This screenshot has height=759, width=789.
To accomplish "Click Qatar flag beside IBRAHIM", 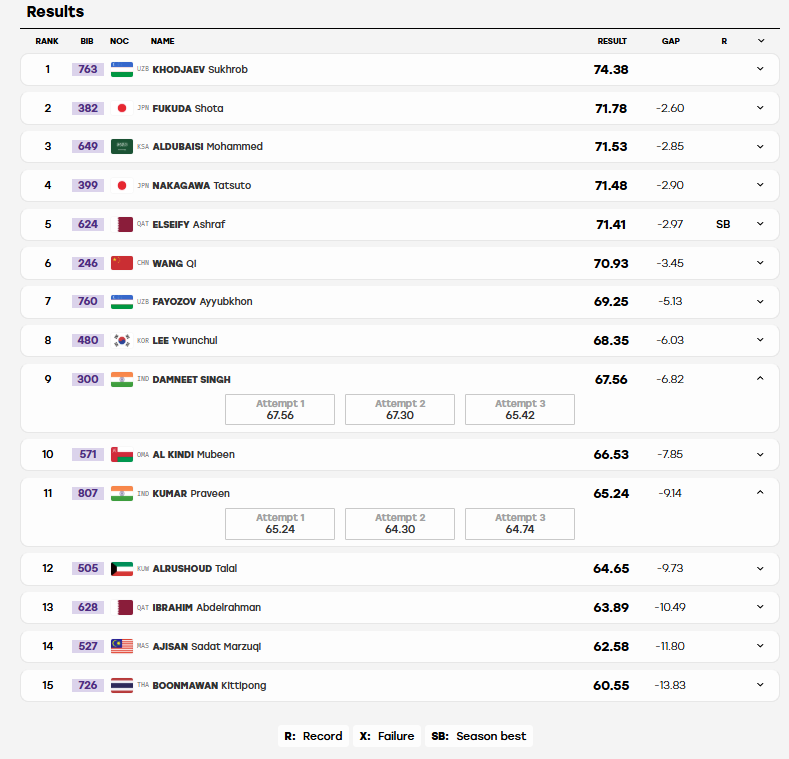I will tap(122, 608).
